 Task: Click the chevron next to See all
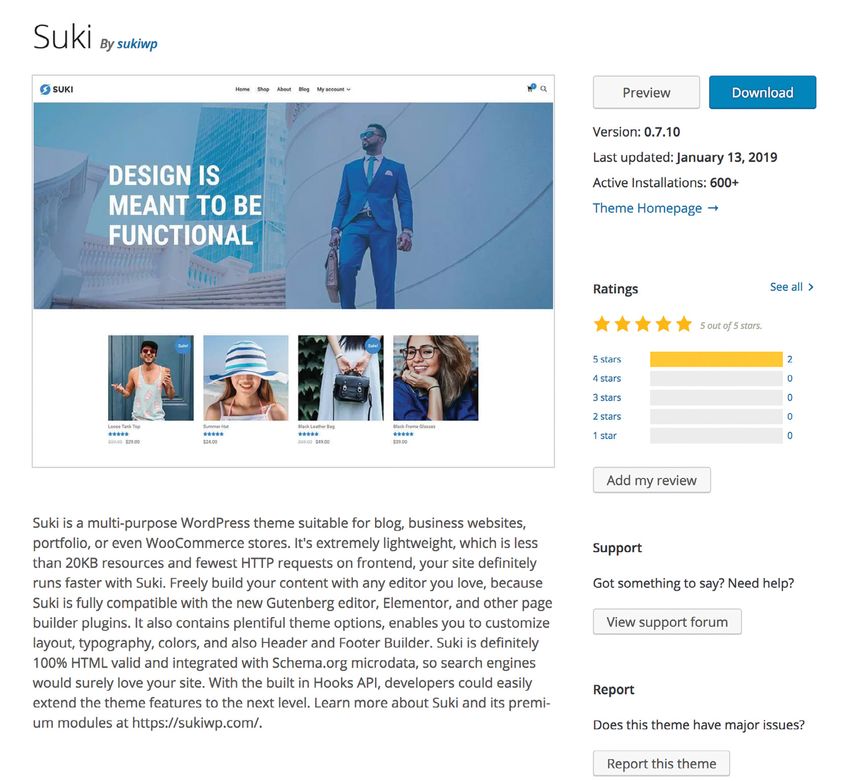(811, 287)
